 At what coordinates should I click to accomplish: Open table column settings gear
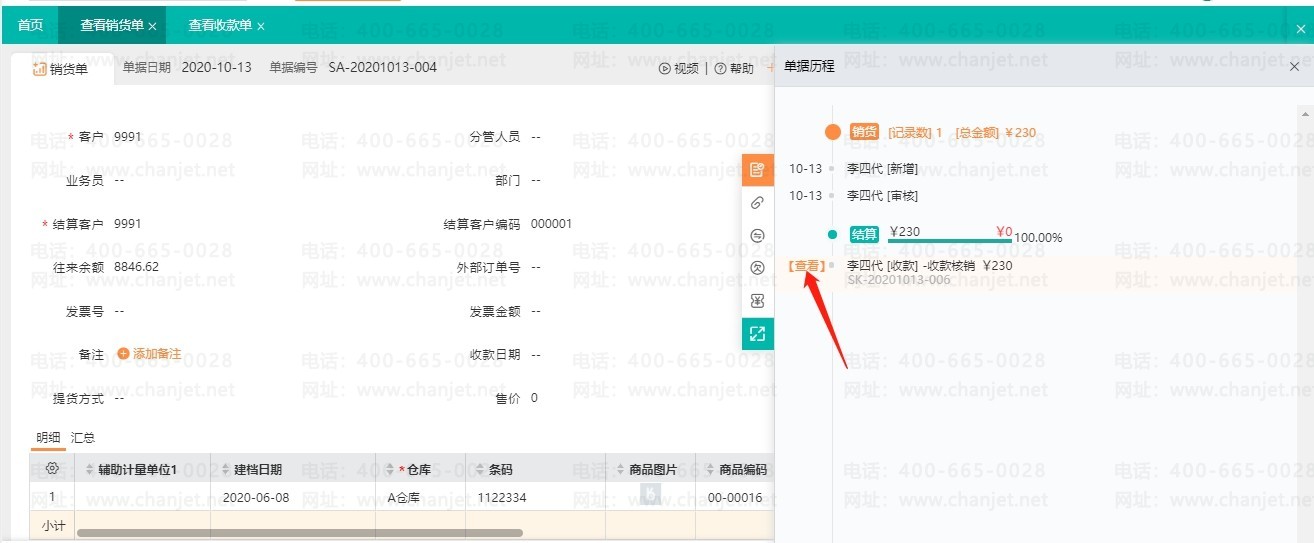53,469
